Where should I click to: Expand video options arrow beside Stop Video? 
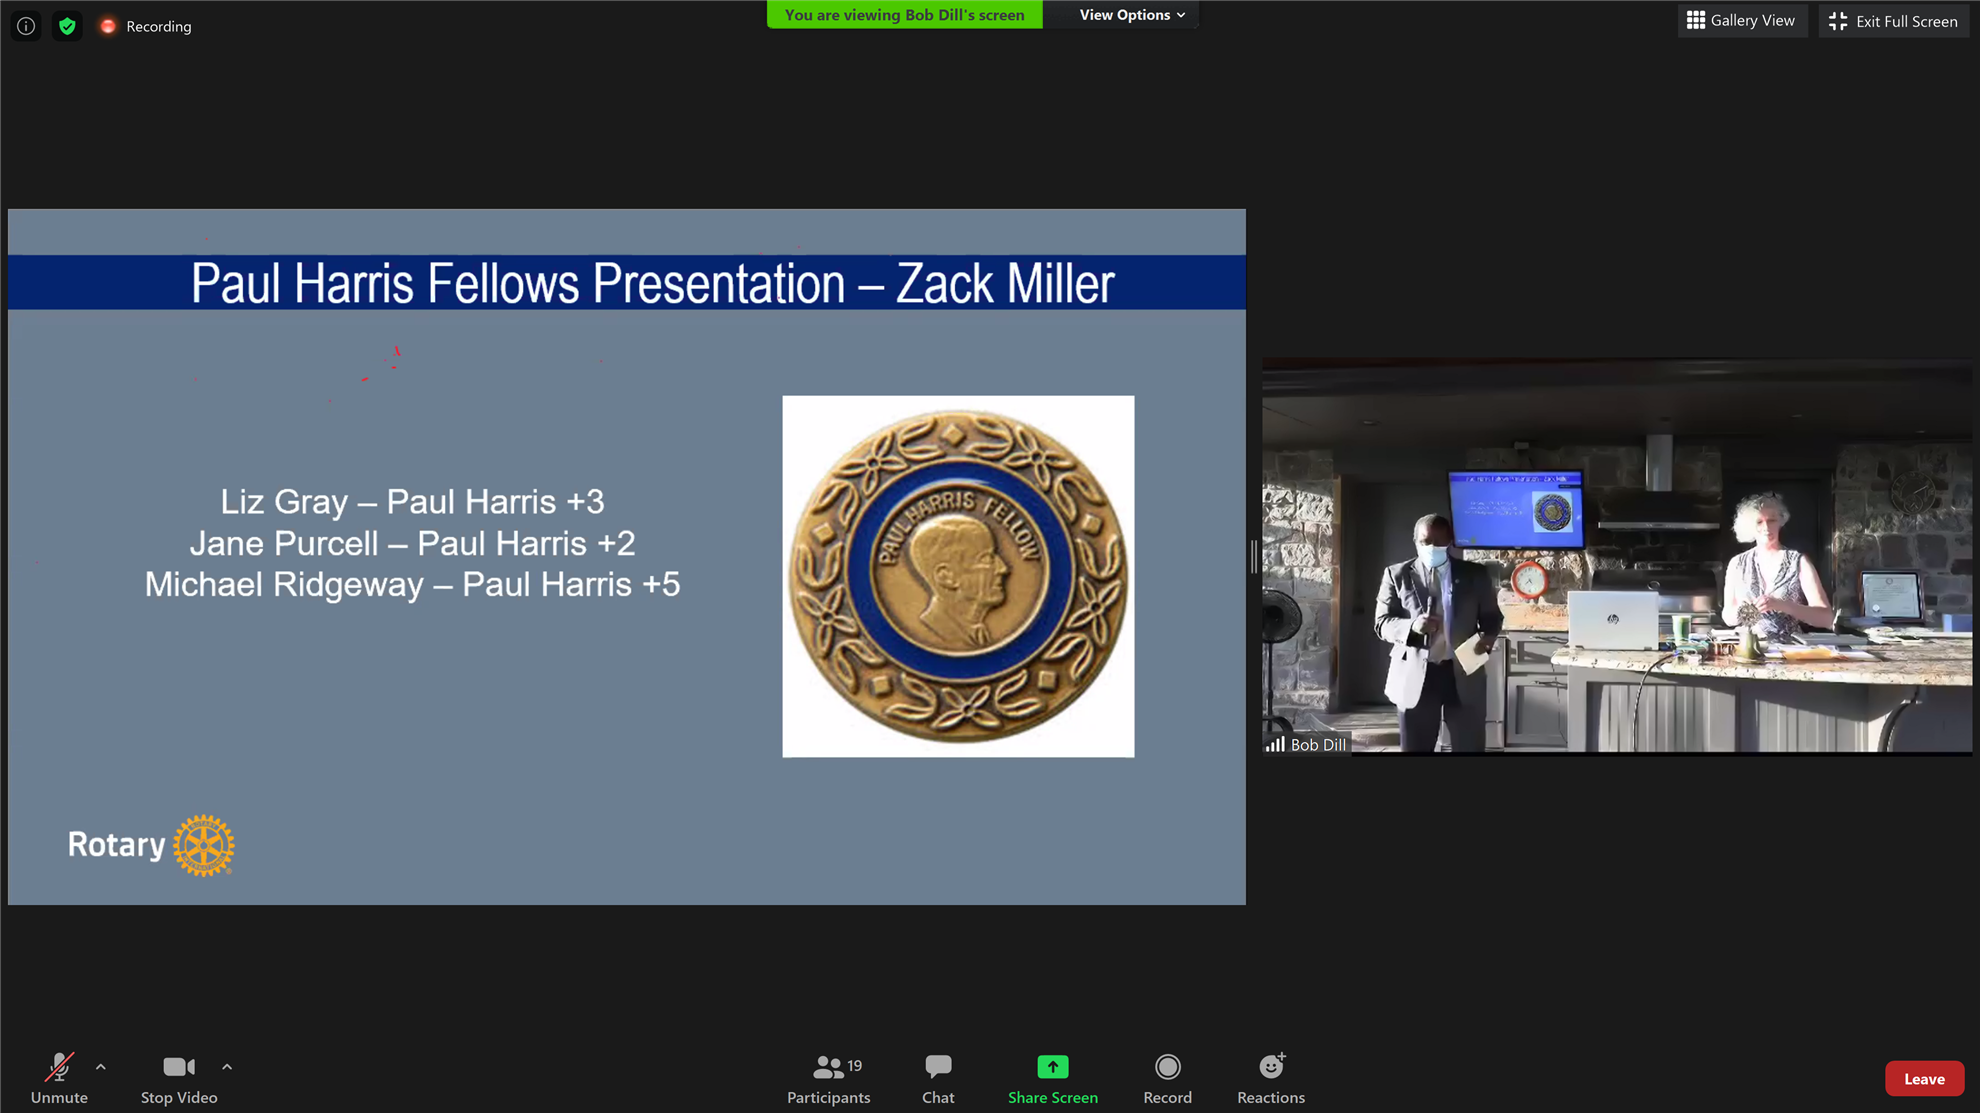point(227,1067)
